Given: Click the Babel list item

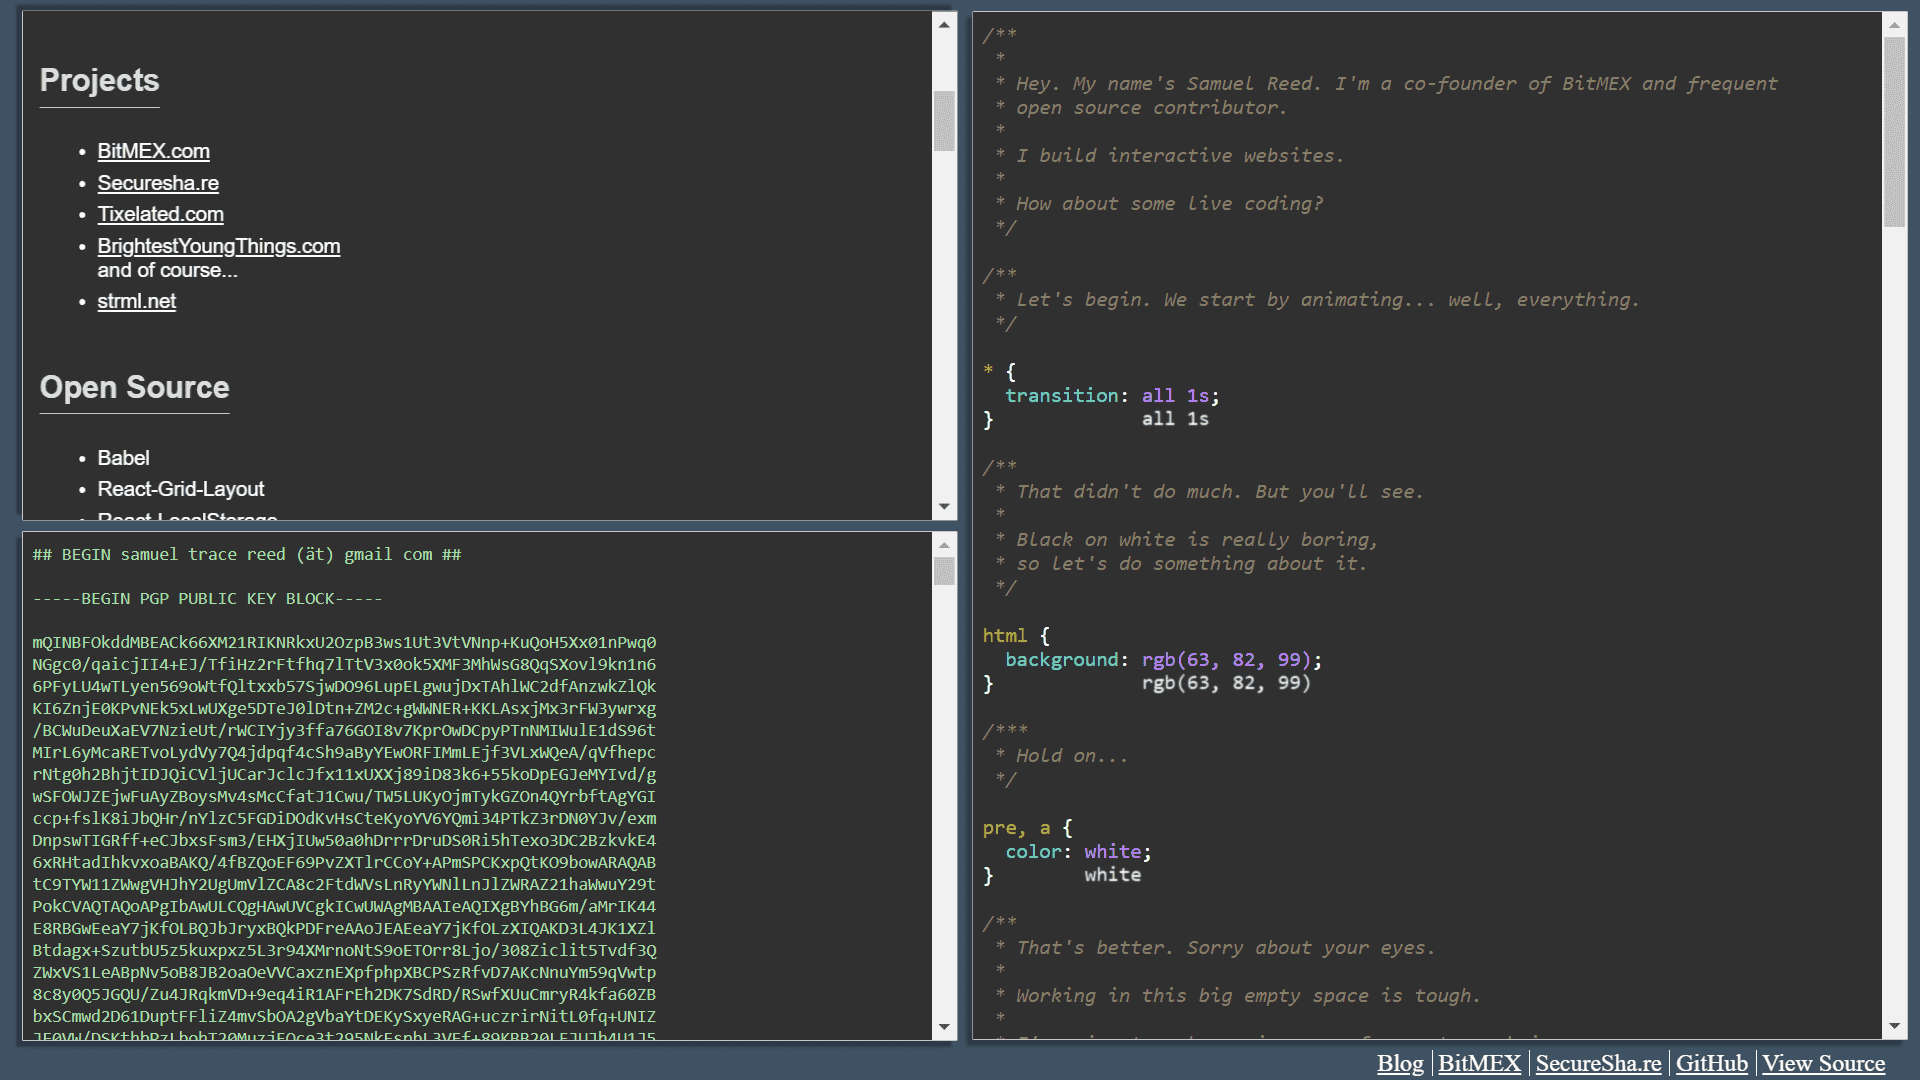Looking at the screenshot, I should 123,458.
